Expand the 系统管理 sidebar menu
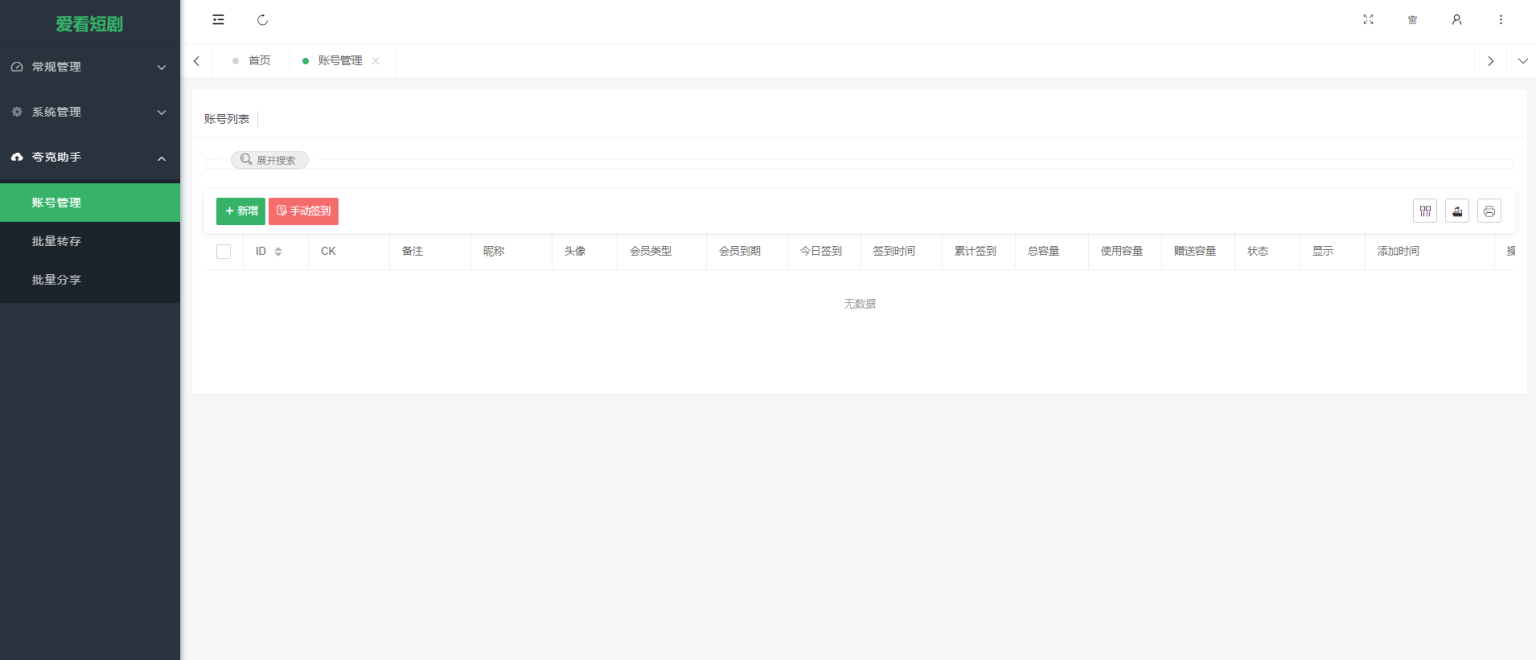The image size is (1536, 660). click(90, 112)
